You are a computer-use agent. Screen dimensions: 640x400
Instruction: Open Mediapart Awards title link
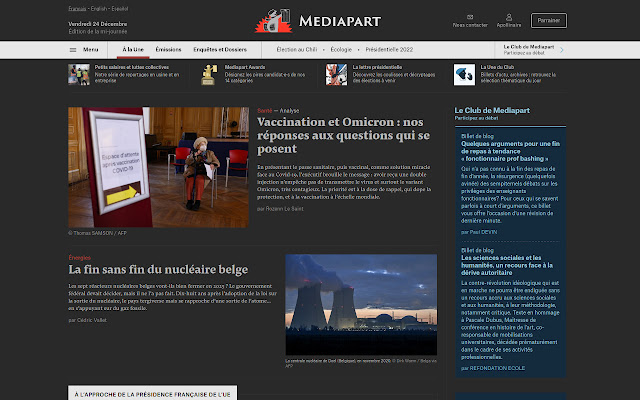click(x=245, y=67)
